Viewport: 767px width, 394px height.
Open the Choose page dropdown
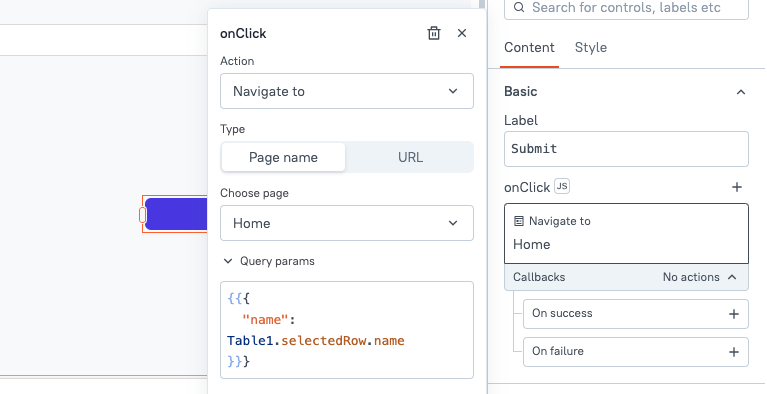(x=347, y=223)
